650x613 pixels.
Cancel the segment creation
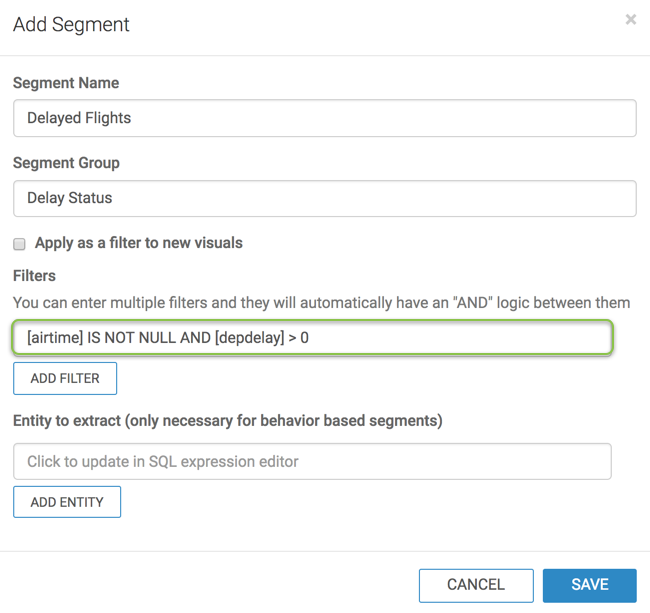(x=475, y=585)
